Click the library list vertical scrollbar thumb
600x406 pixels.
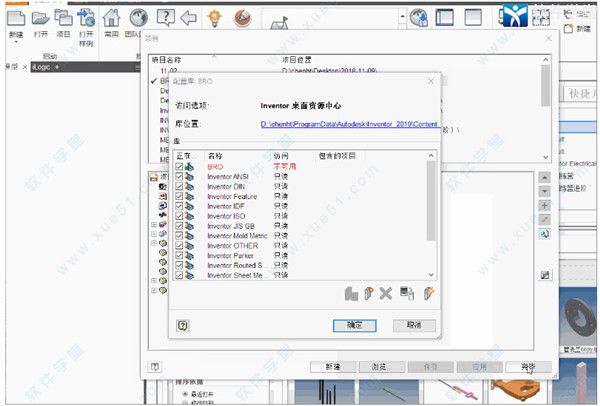431,201
